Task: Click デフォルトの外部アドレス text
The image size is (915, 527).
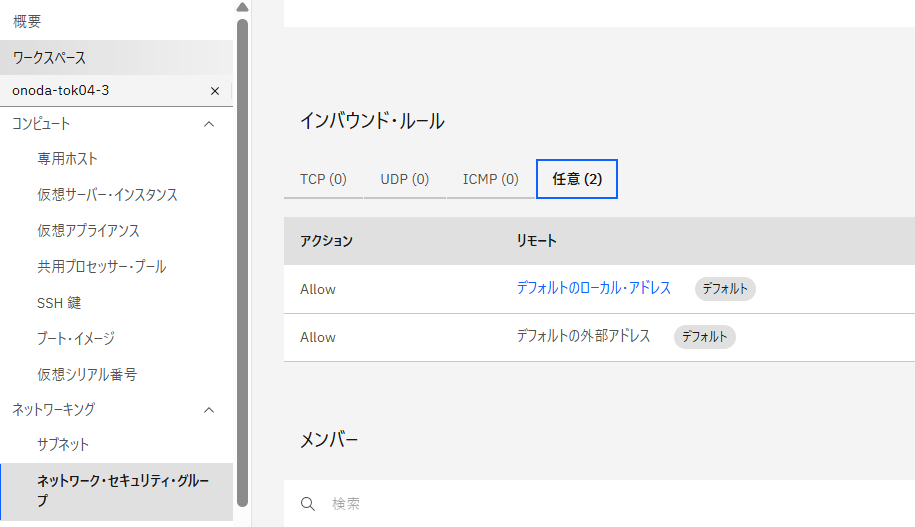Action: click(583, 336)
